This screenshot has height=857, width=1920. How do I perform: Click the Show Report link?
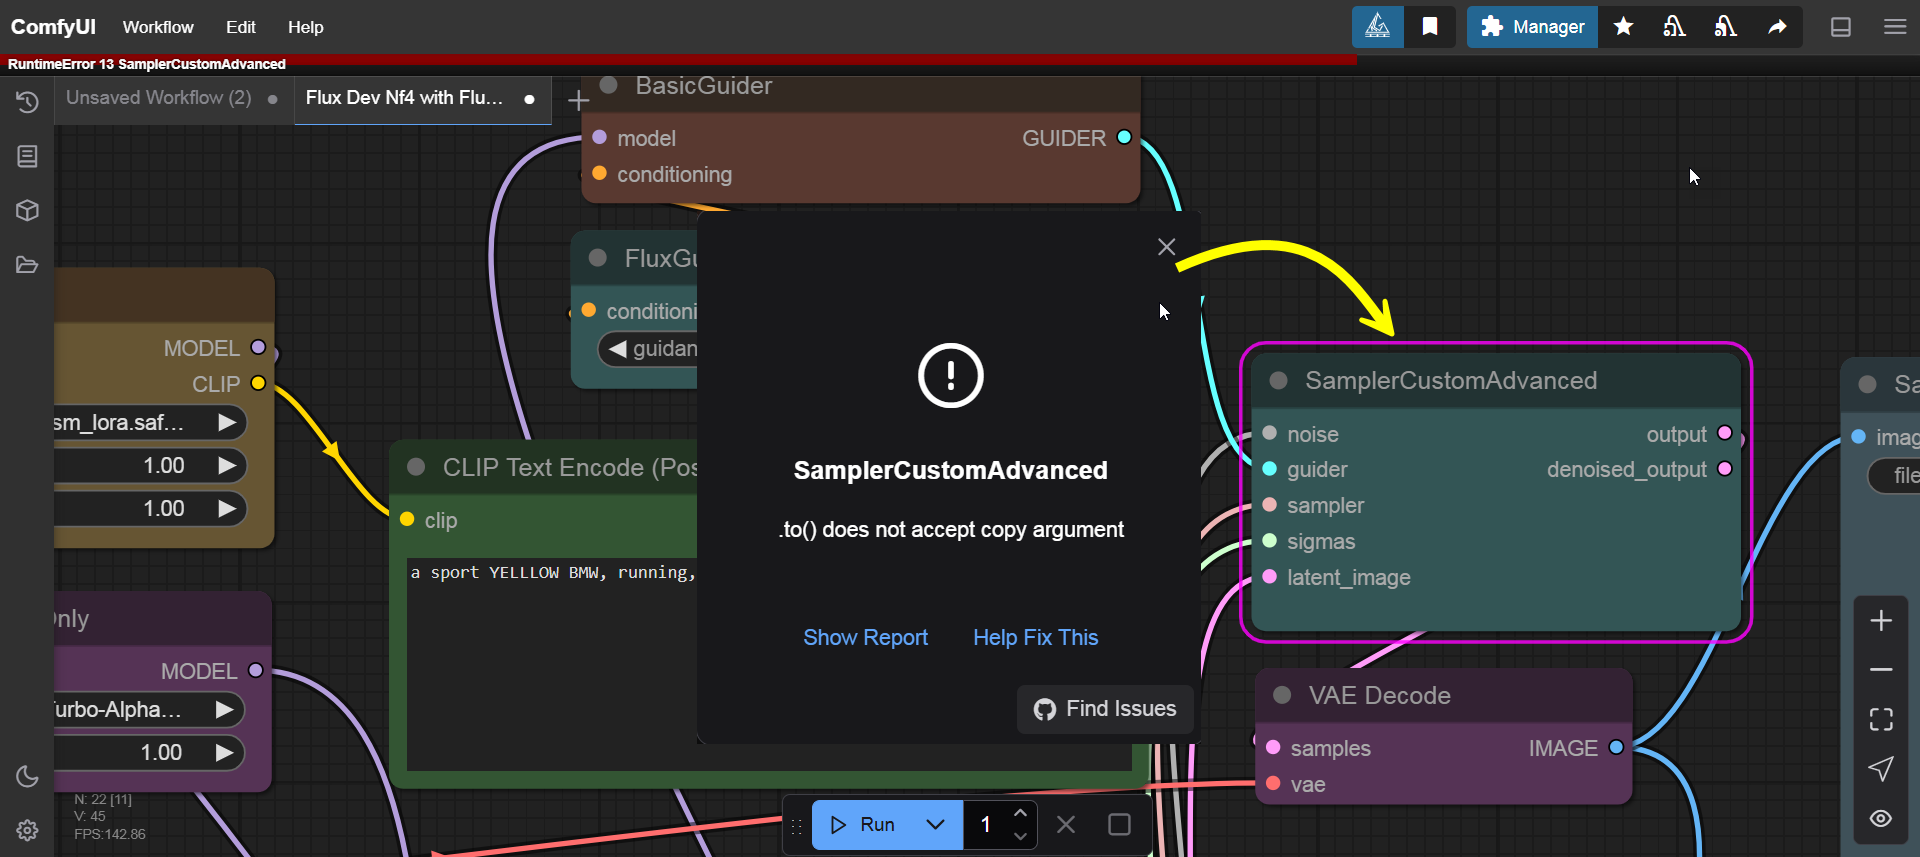point(865,638)
